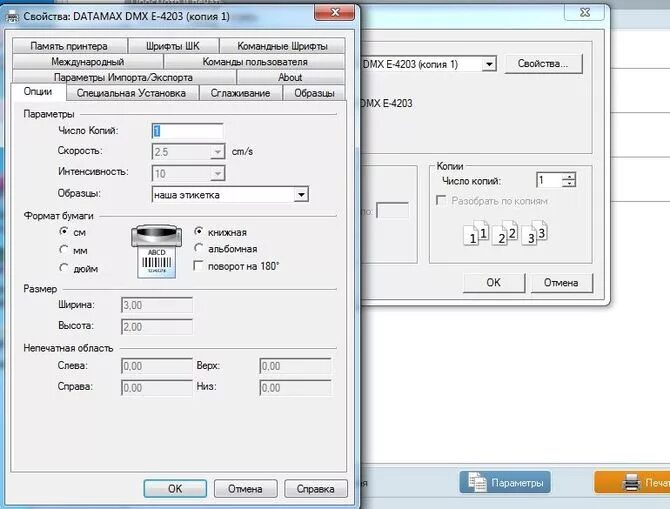Viewport: 670px width, 509px height.
Task: Select the мм unit radio button
Action: tap(64, 249)
